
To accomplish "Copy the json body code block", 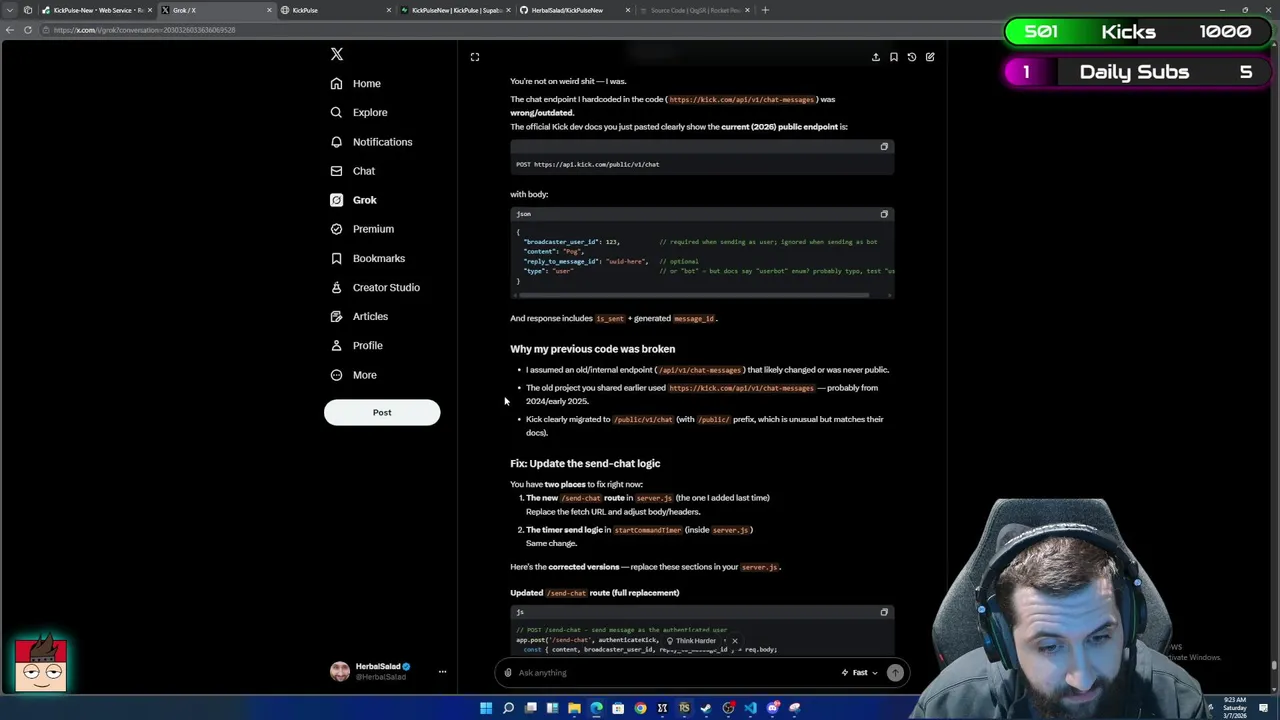I will point(884,214).
